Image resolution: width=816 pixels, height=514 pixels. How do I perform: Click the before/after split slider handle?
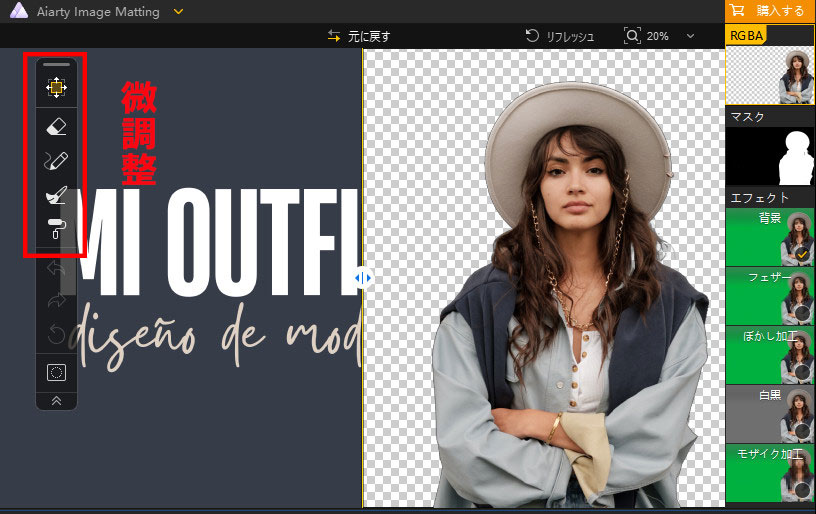coord(363,278)
